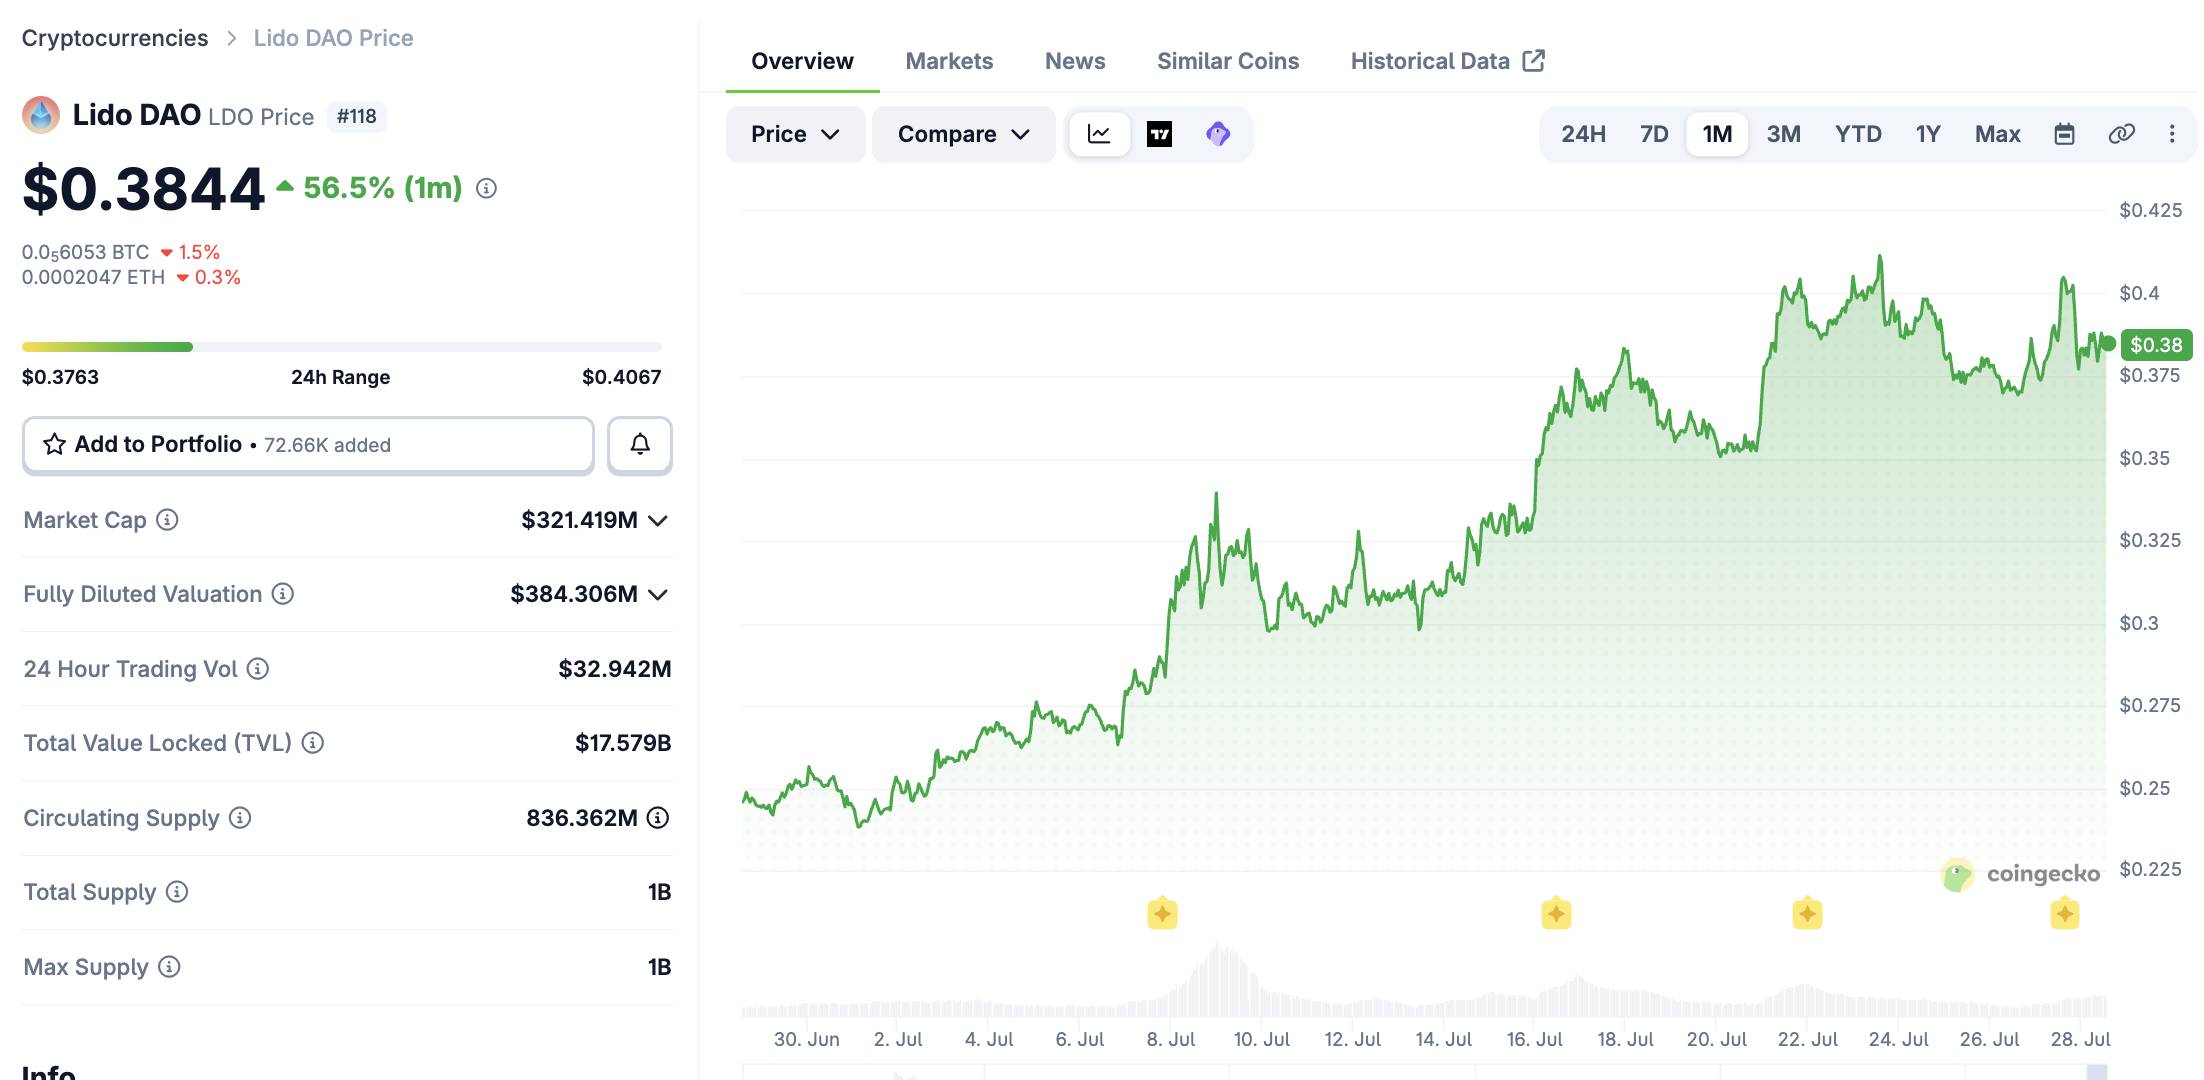Open the Similar Coins tab
Viewport: 2204px width, 1080px height.
click(x=1228, y=61)
